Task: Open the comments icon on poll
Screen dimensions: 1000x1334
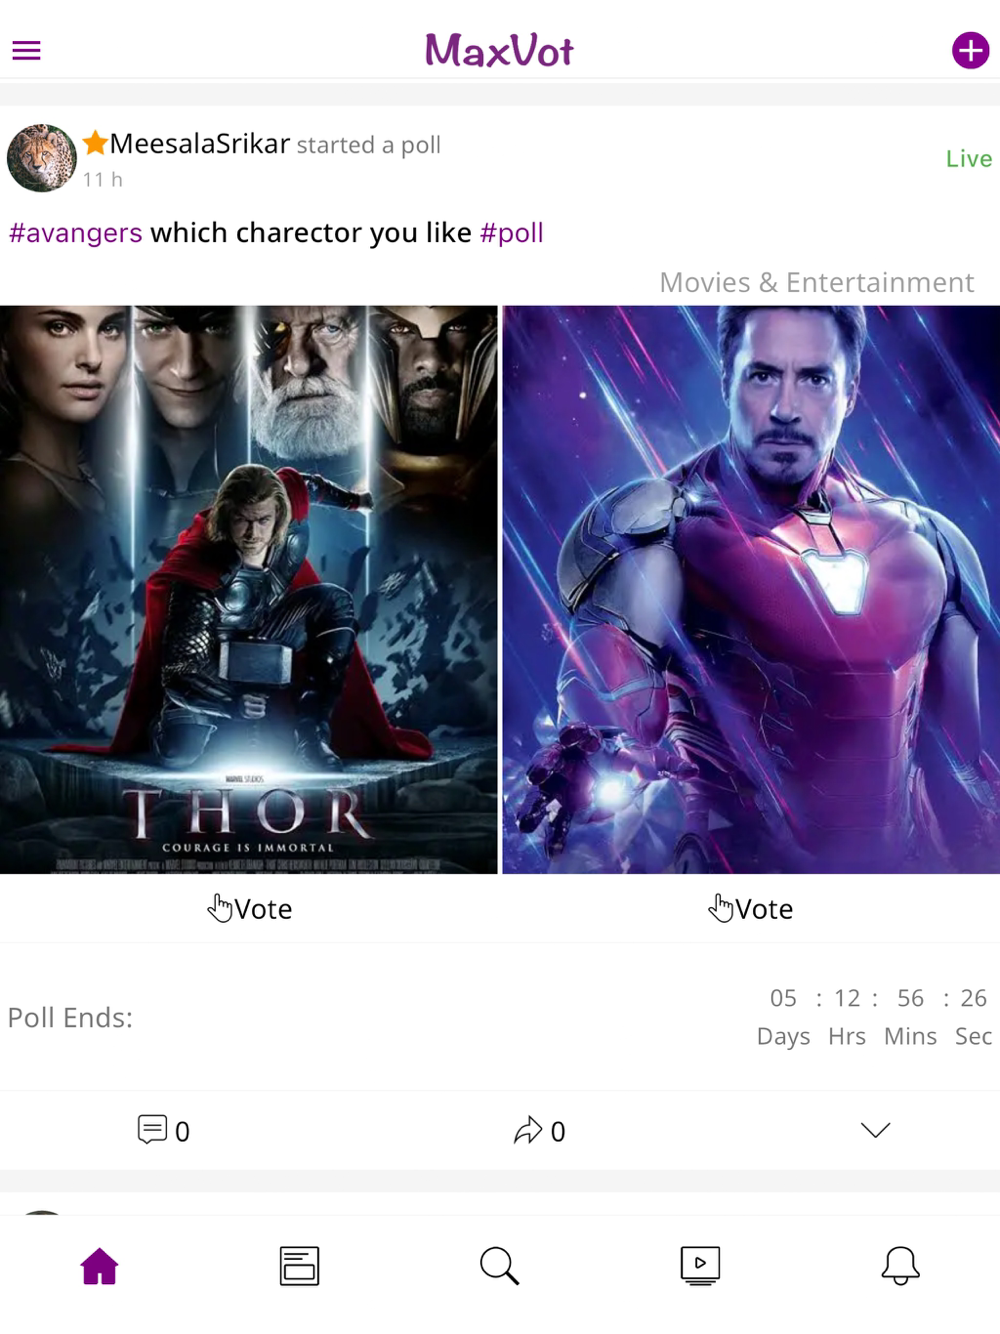Action: pyautogui.click(x=152, y=1130)
